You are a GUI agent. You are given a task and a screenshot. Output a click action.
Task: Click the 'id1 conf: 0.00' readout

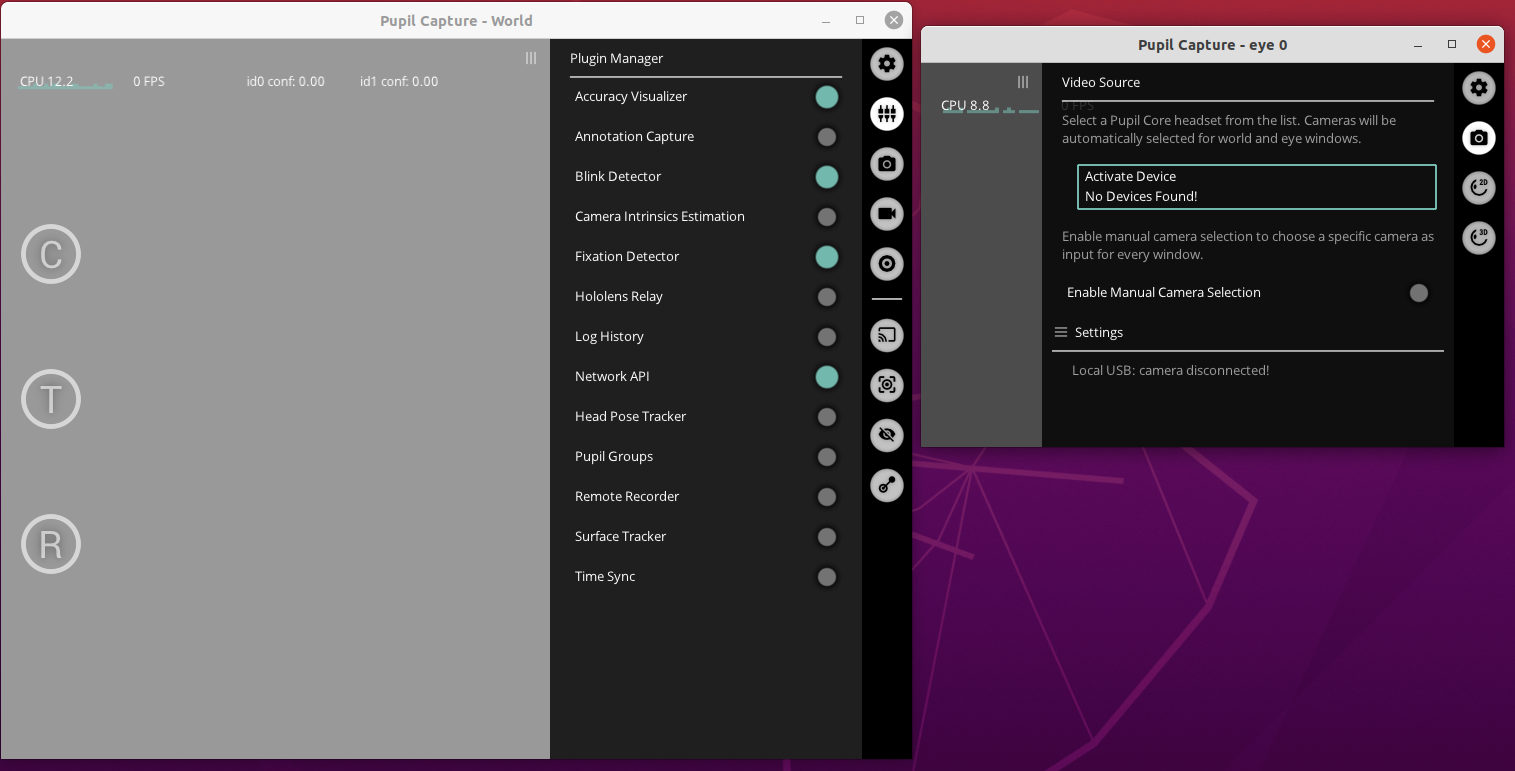[x=399, y=82]
